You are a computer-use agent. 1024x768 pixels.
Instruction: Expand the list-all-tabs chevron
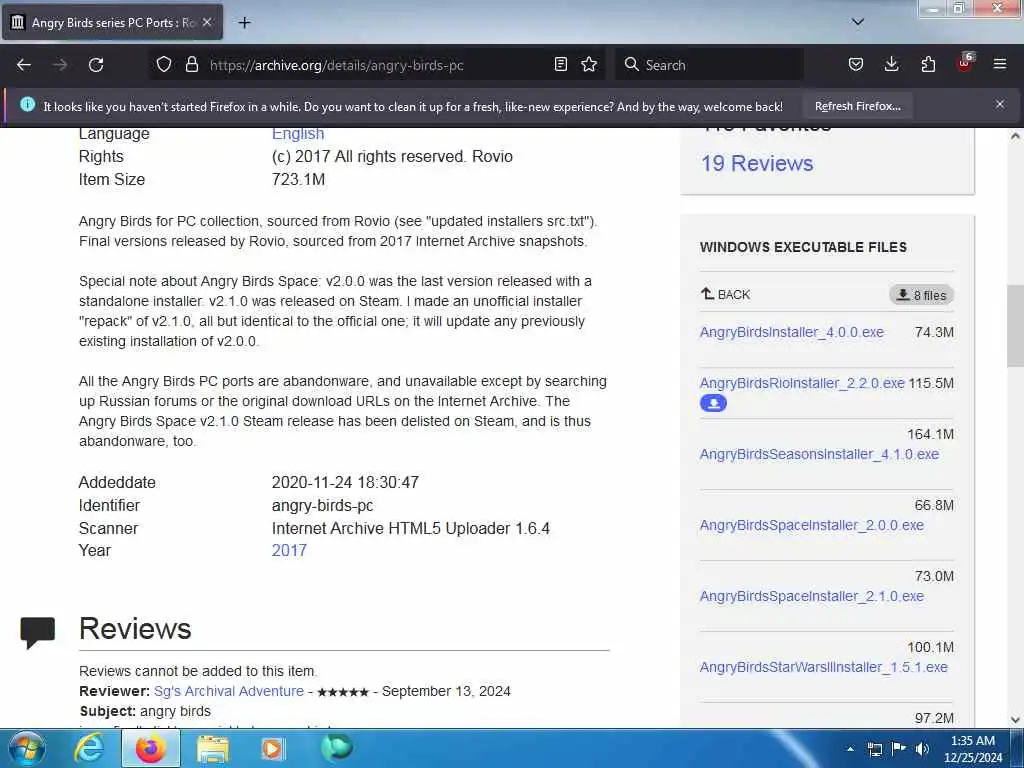858,22
